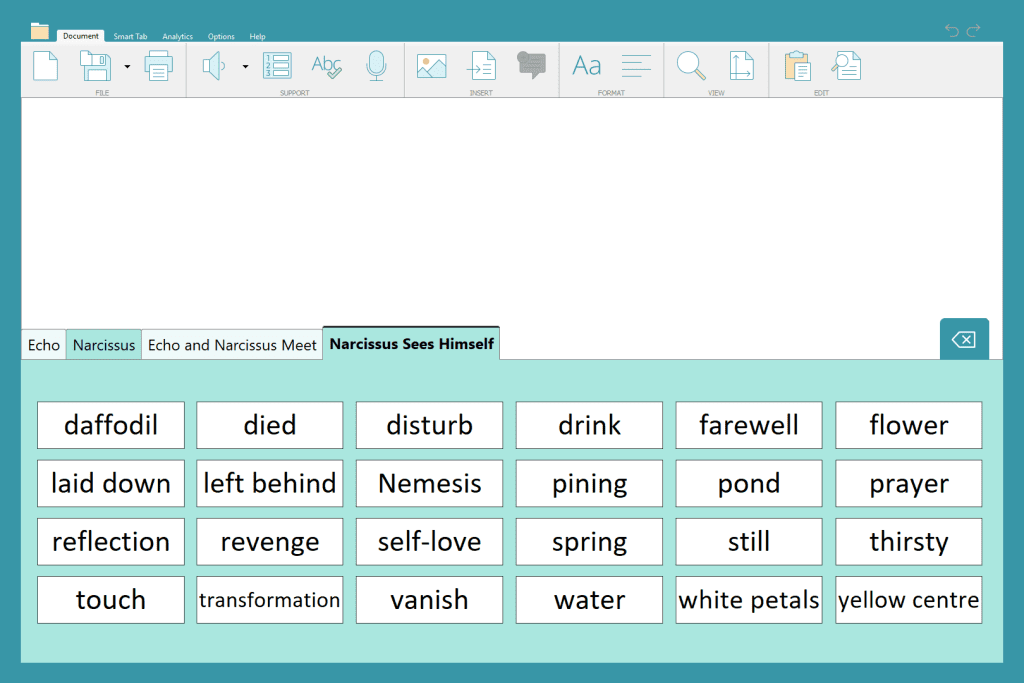
Task: Click the Speak speaker icon
Action: tap(214, 66)
